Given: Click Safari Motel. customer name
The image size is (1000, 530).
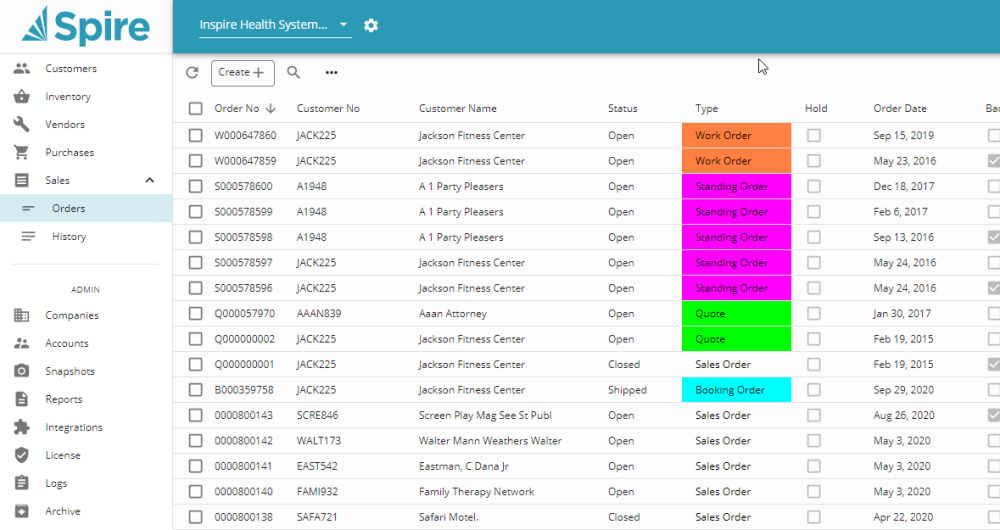Looking at the screenshot, I should 448,517.
